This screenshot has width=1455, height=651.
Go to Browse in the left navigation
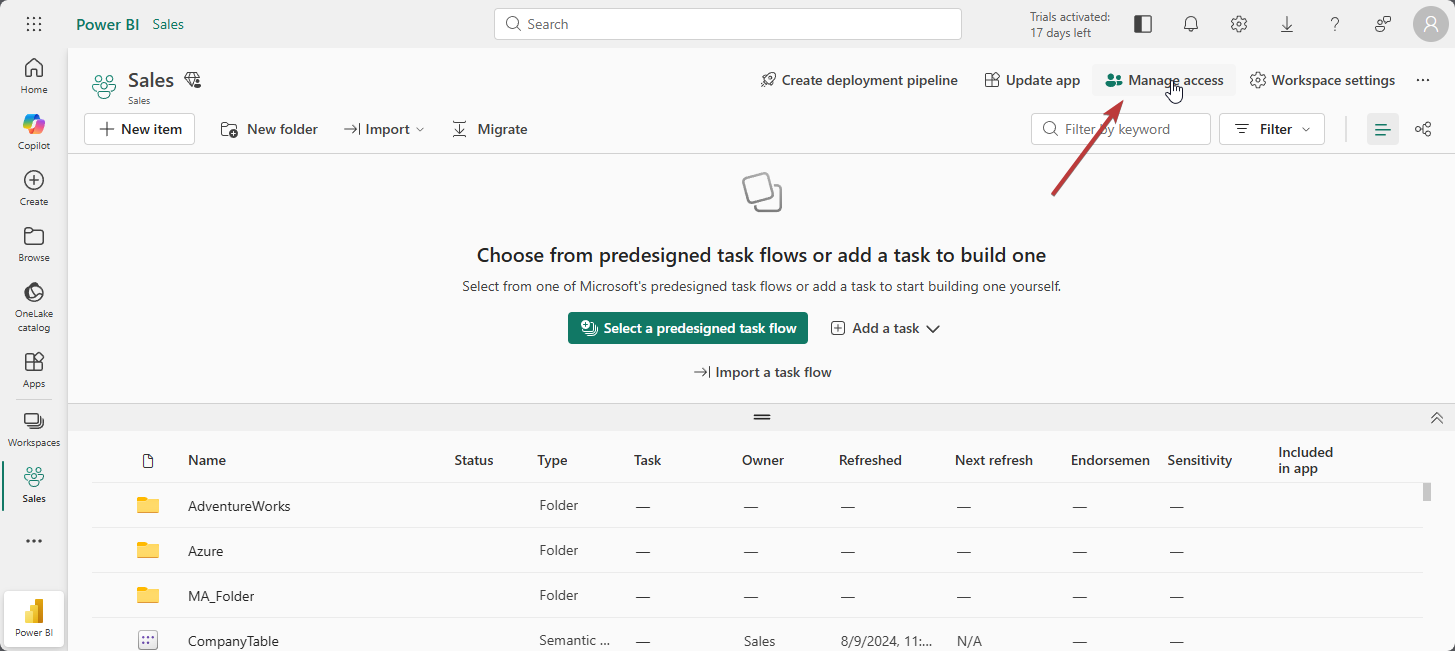(34, 243)
